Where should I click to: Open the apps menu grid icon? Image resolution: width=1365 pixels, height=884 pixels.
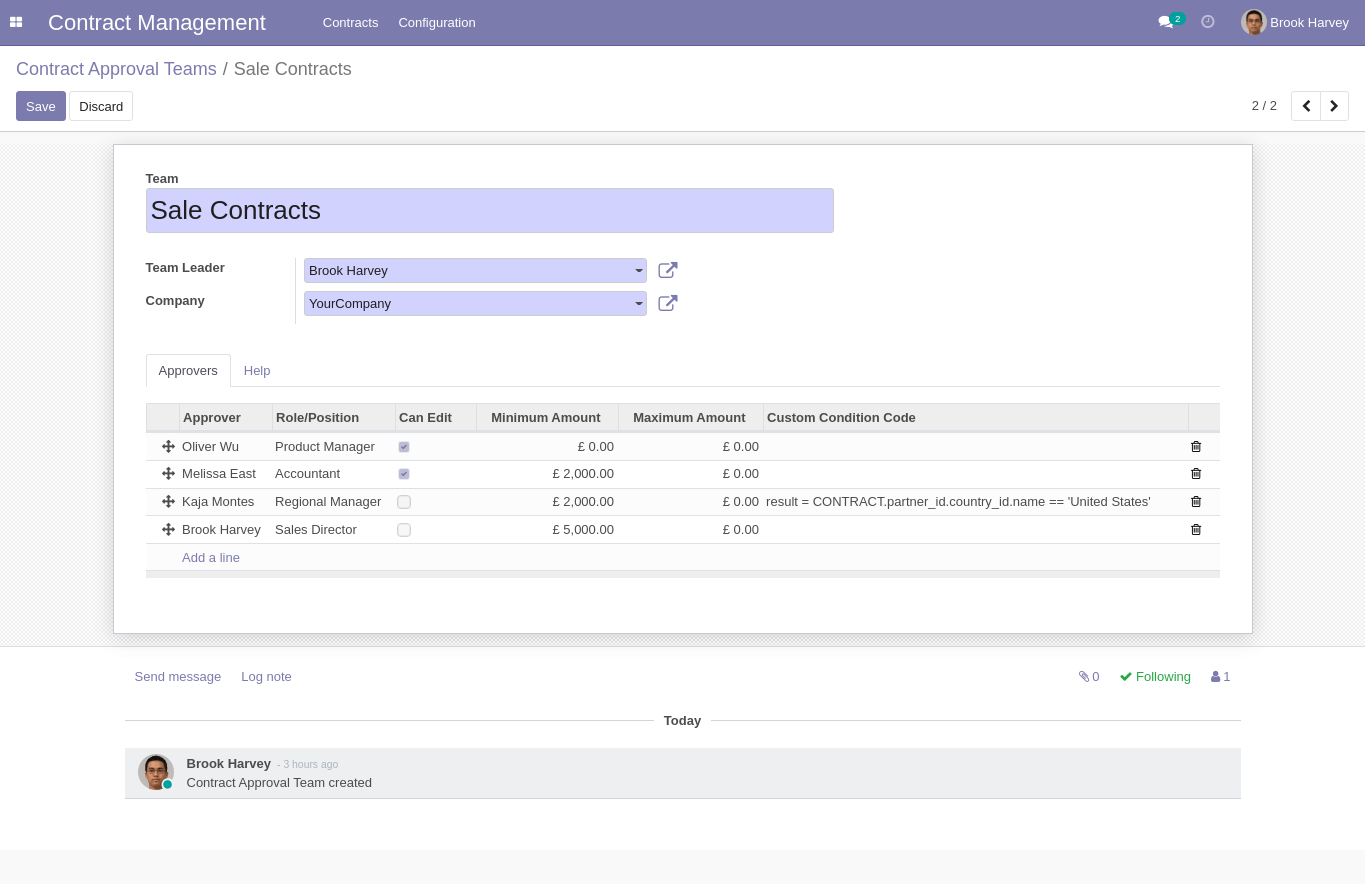pyautogui.click(x=16, y=22)
